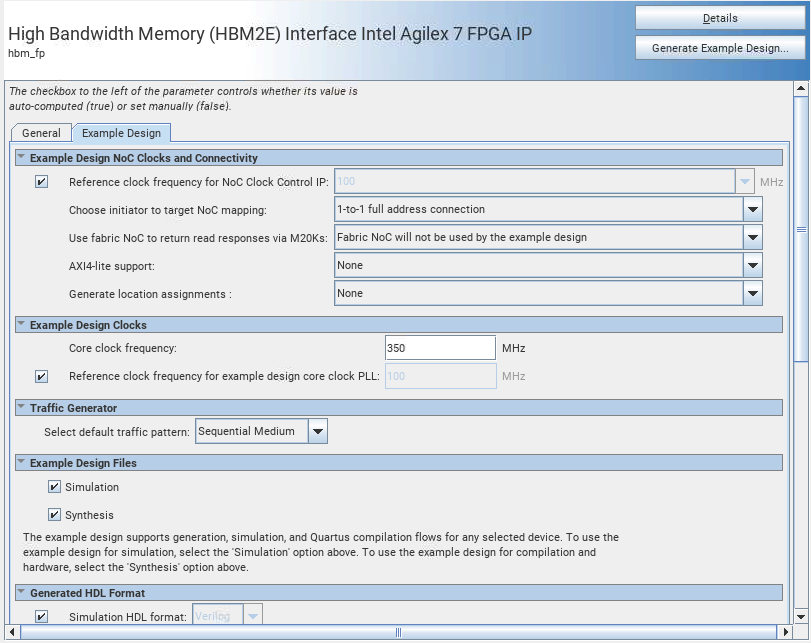811x643 pixels.
Task: Uncheck the Synthesis checkbox
Action: click(x=55, y=515)
